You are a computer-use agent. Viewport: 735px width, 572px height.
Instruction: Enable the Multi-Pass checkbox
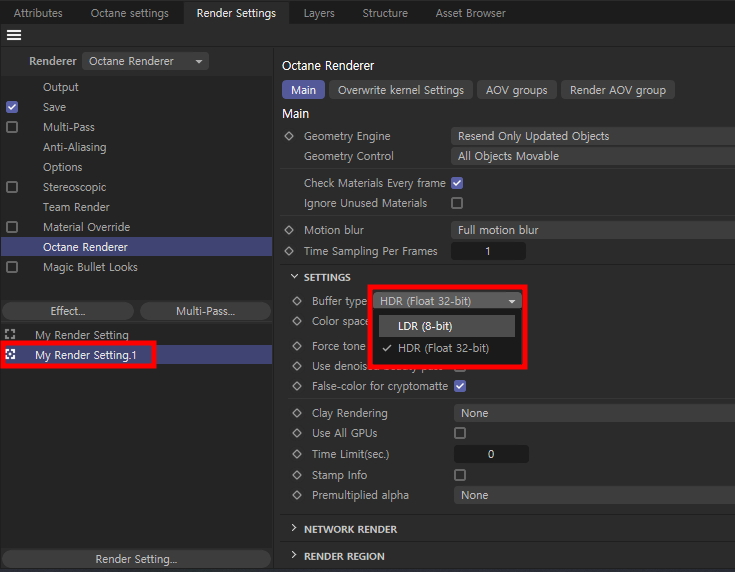(12, 127)
